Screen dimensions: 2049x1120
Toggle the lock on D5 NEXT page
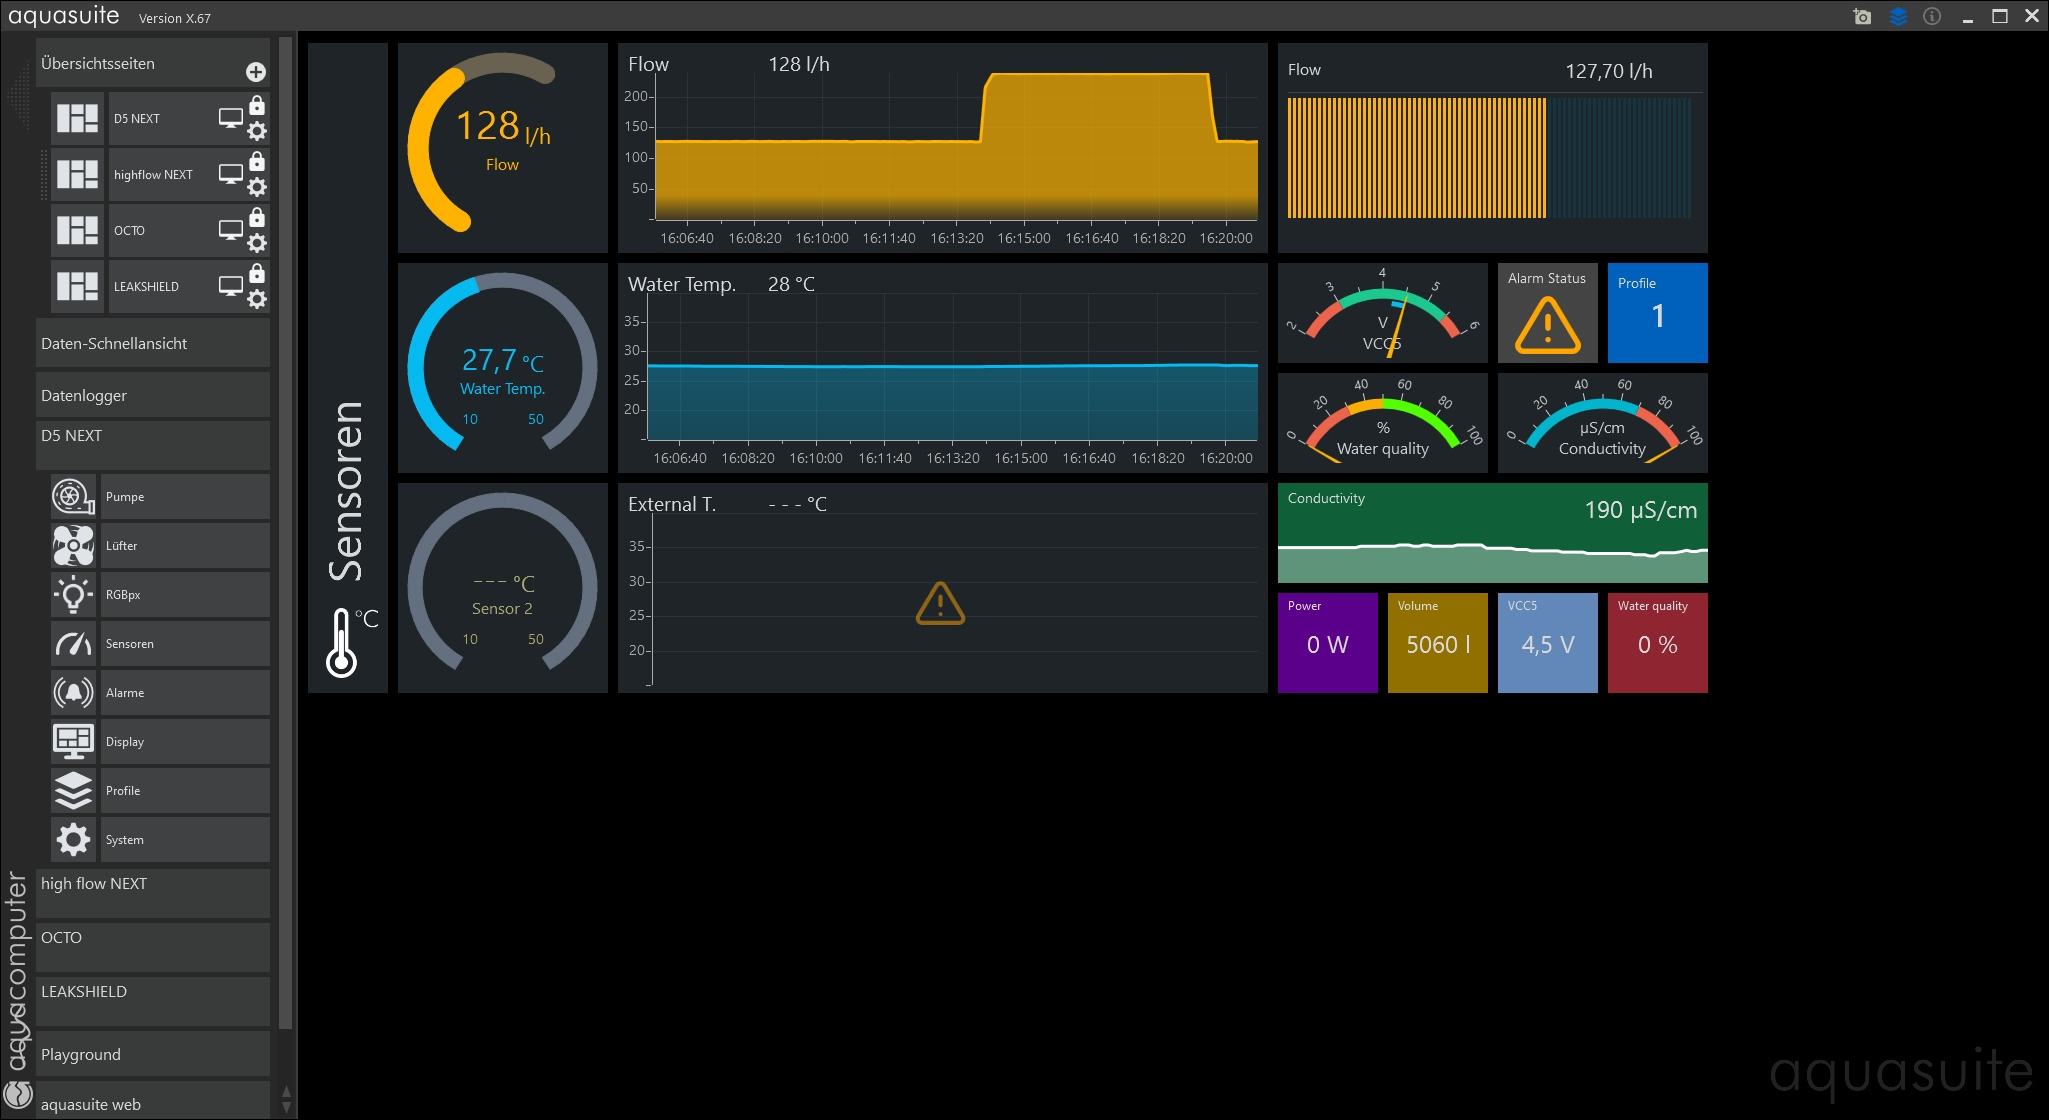(257, 105)
